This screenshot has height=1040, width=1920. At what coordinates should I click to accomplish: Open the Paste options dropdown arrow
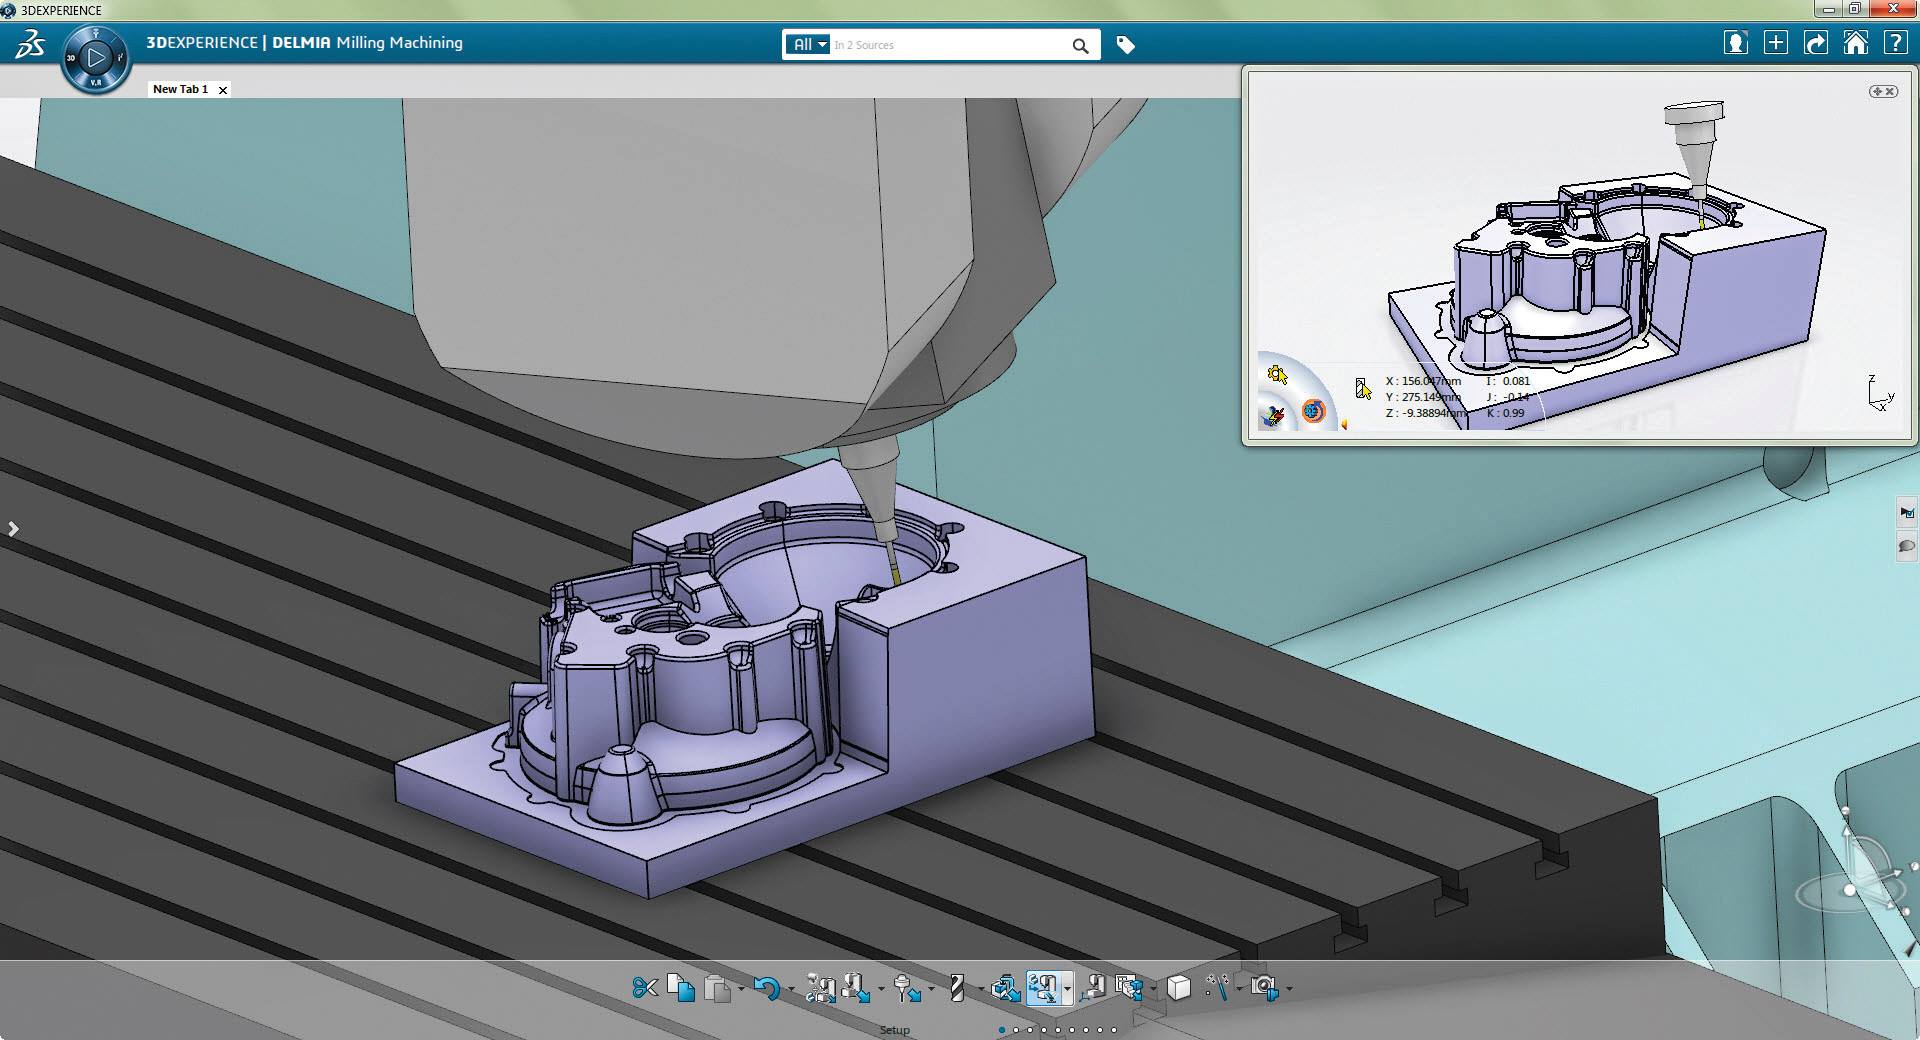pyautogui.click(x=741, y=989)
